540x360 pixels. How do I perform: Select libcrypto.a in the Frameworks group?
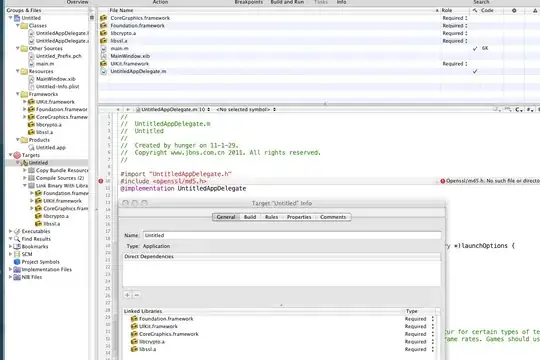(45, 125)
